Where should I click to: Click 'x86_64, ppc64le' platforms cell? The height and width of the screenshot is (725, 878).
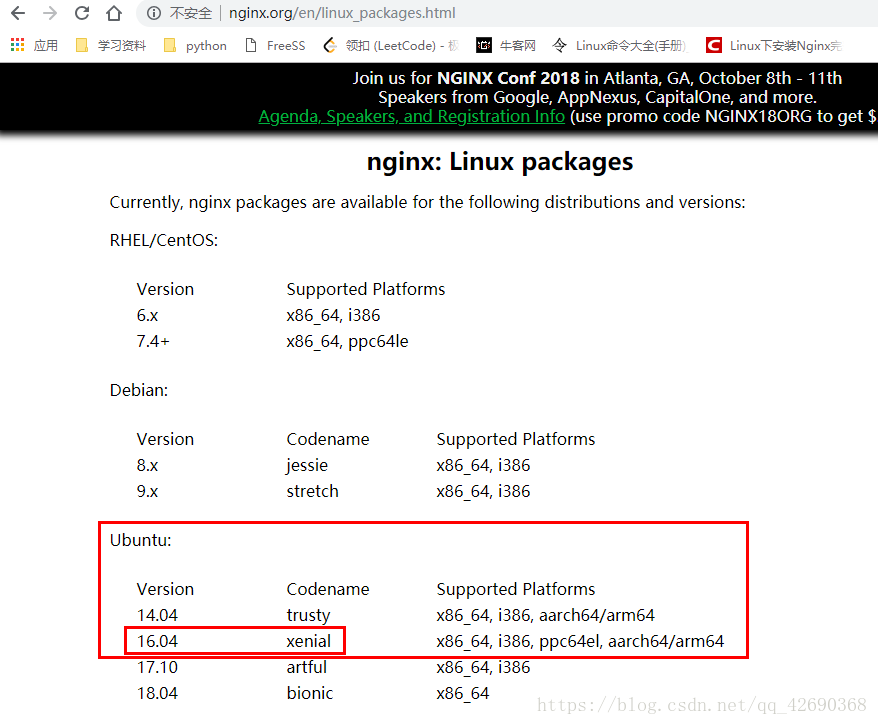[x=347, y=342]
